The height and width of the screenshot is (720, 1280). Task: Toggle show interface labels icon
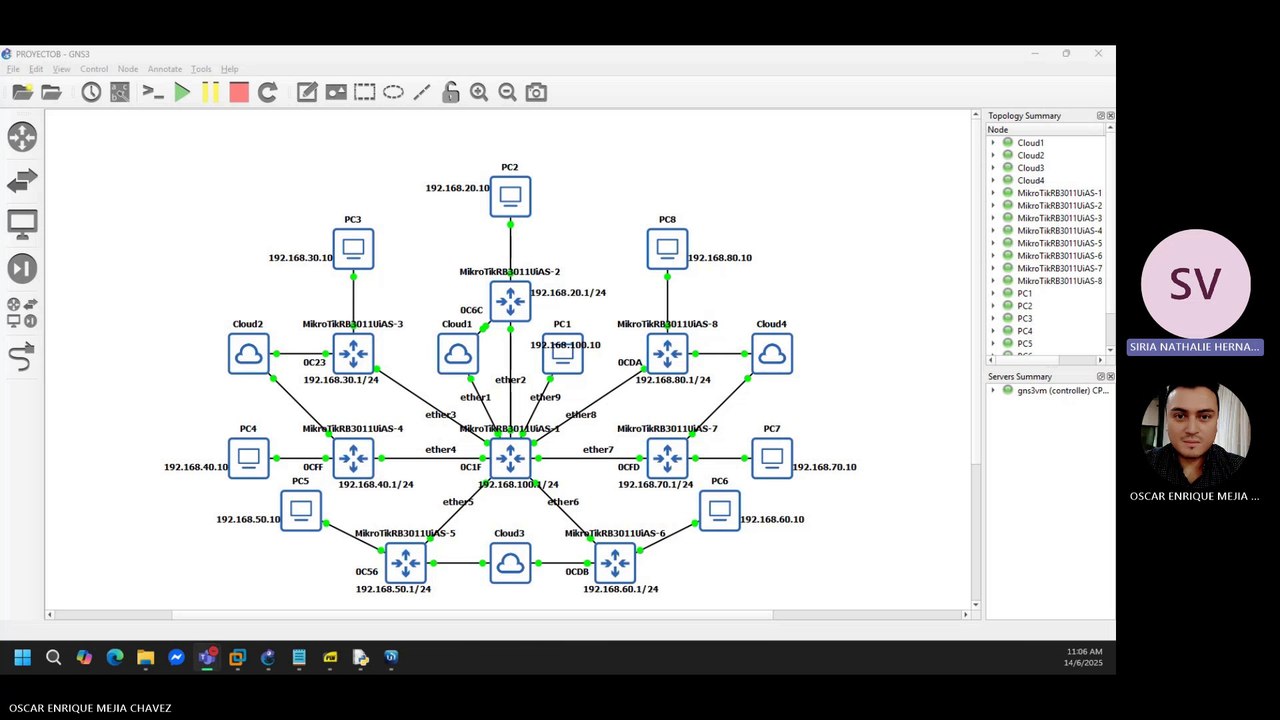tap(120, 92)
